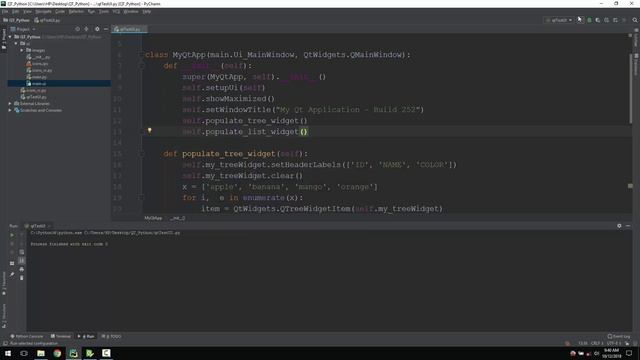Open Project panel settings gear
640x360 pixels.
pyautogui.click(x=97, y=29)
